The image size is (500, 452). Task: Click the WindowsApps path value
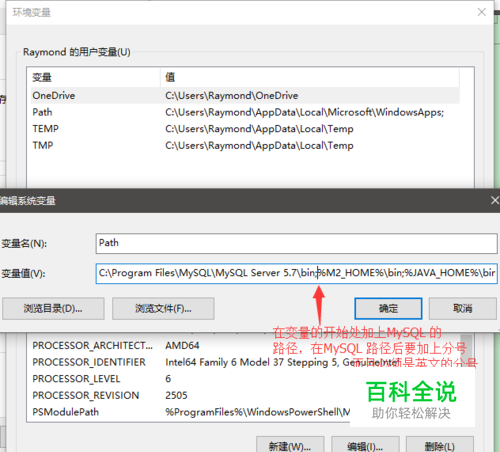(305, 112)
